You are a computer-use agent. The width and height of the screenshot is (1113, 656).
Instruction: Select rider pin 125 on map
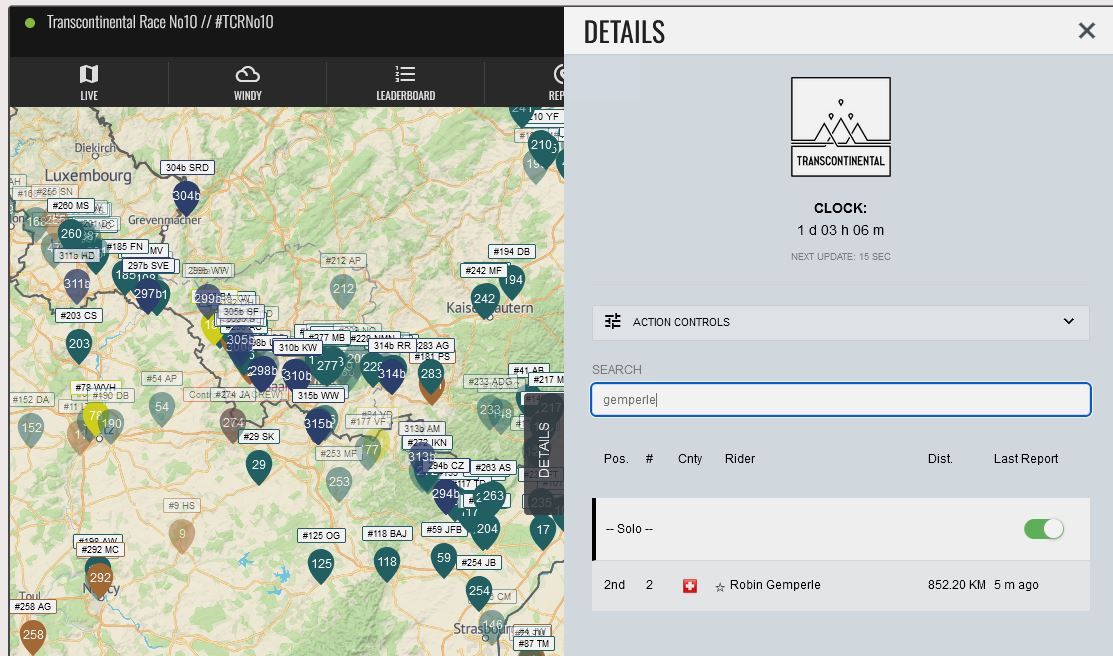click(x=321, y=565)
